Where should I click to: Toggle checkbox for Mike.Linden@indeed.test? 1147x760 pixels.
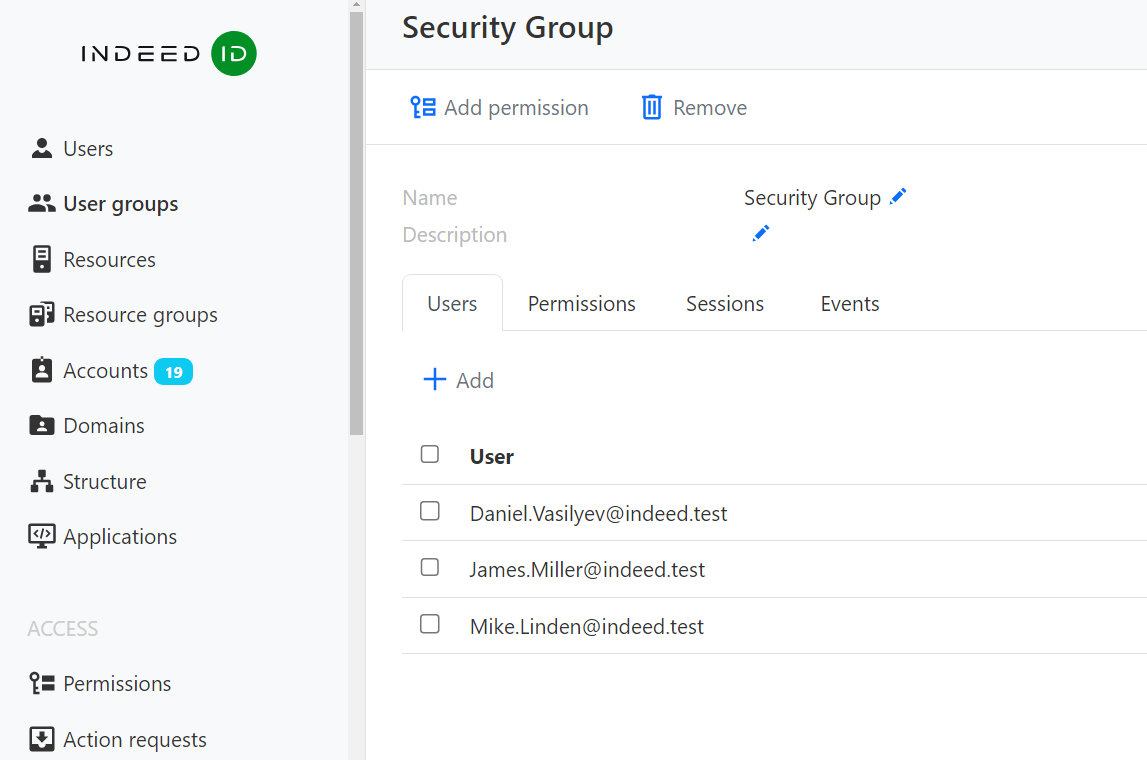pyautogui.click(x=430, y=625)
